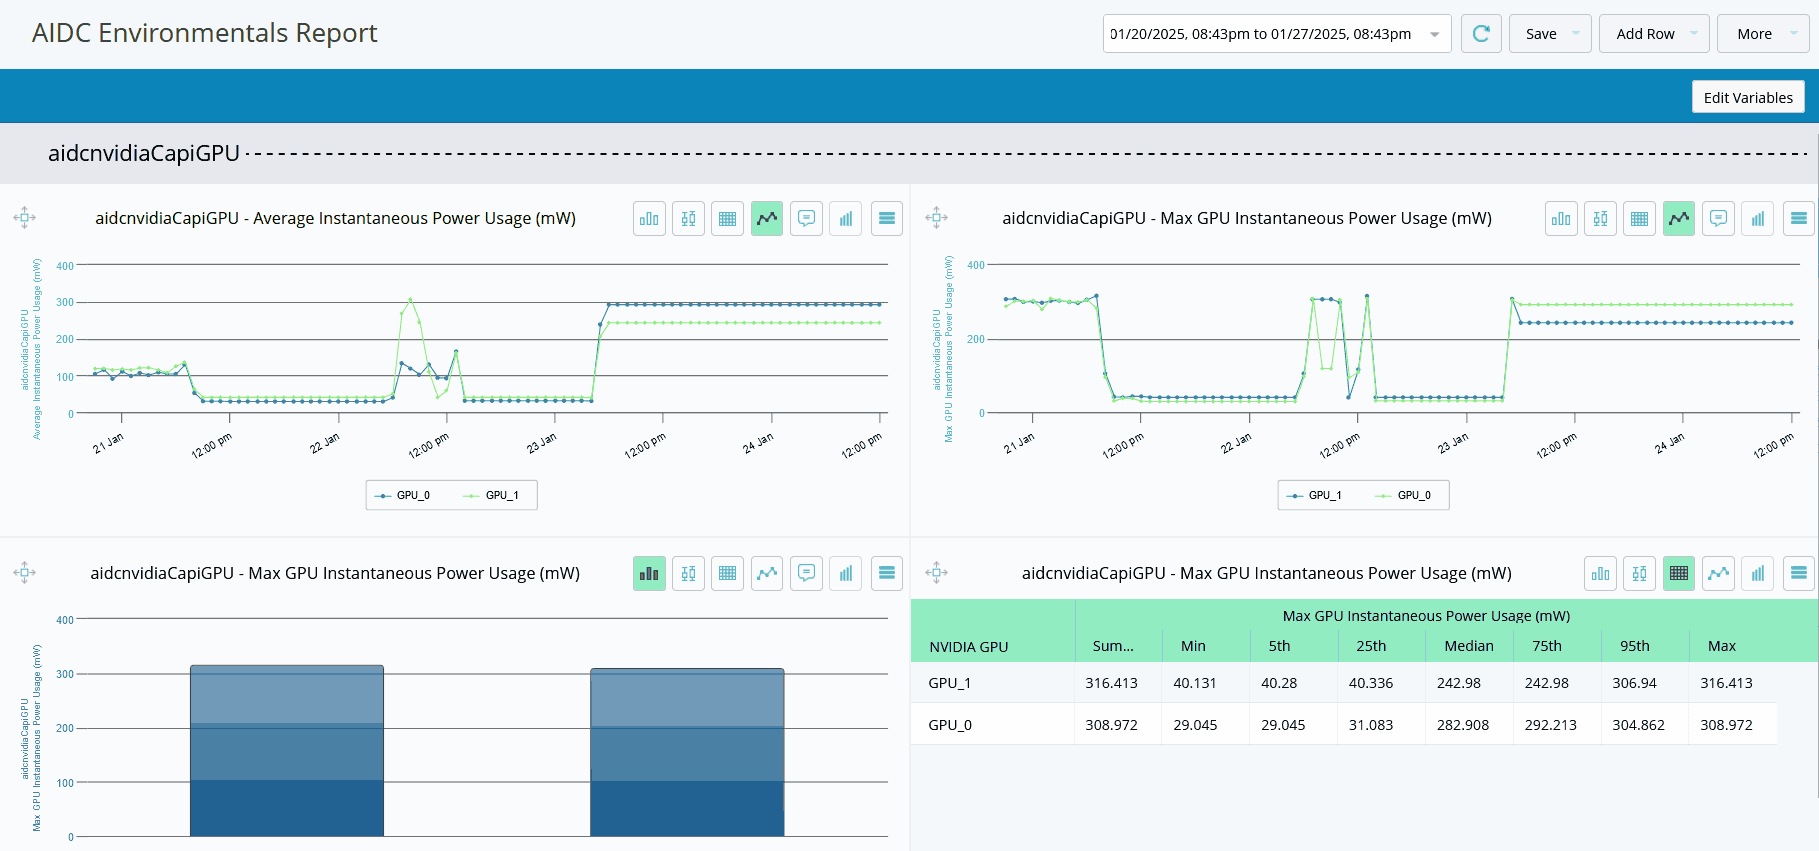Open hamburger menu of Max GPU table panel
This screenshot has width=1819, height=851.
click(x=1798, y=574)
